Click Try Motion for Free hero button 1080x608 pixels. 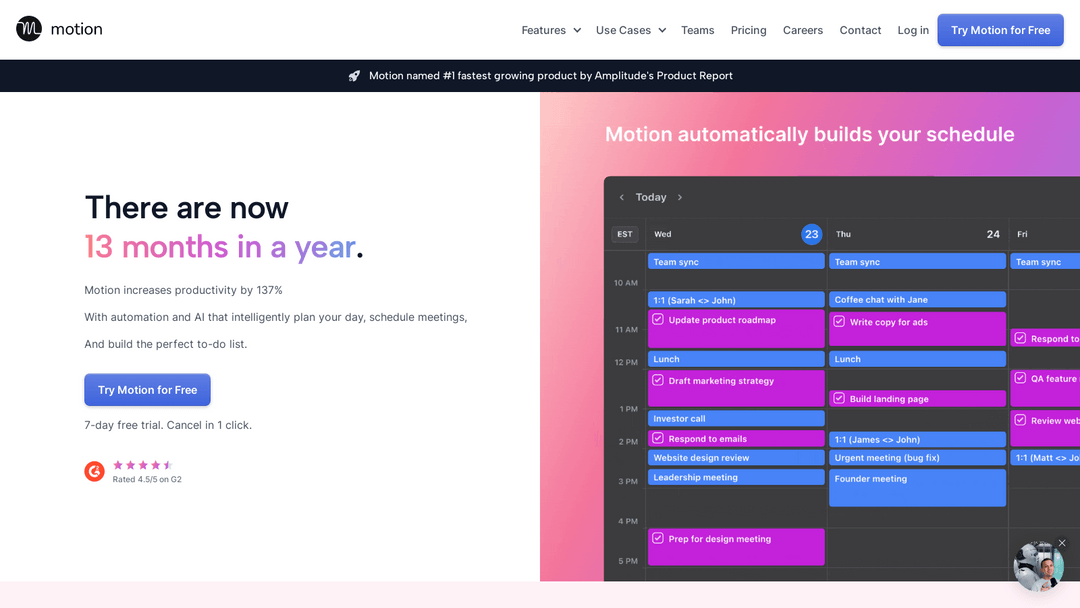point(147,390)
